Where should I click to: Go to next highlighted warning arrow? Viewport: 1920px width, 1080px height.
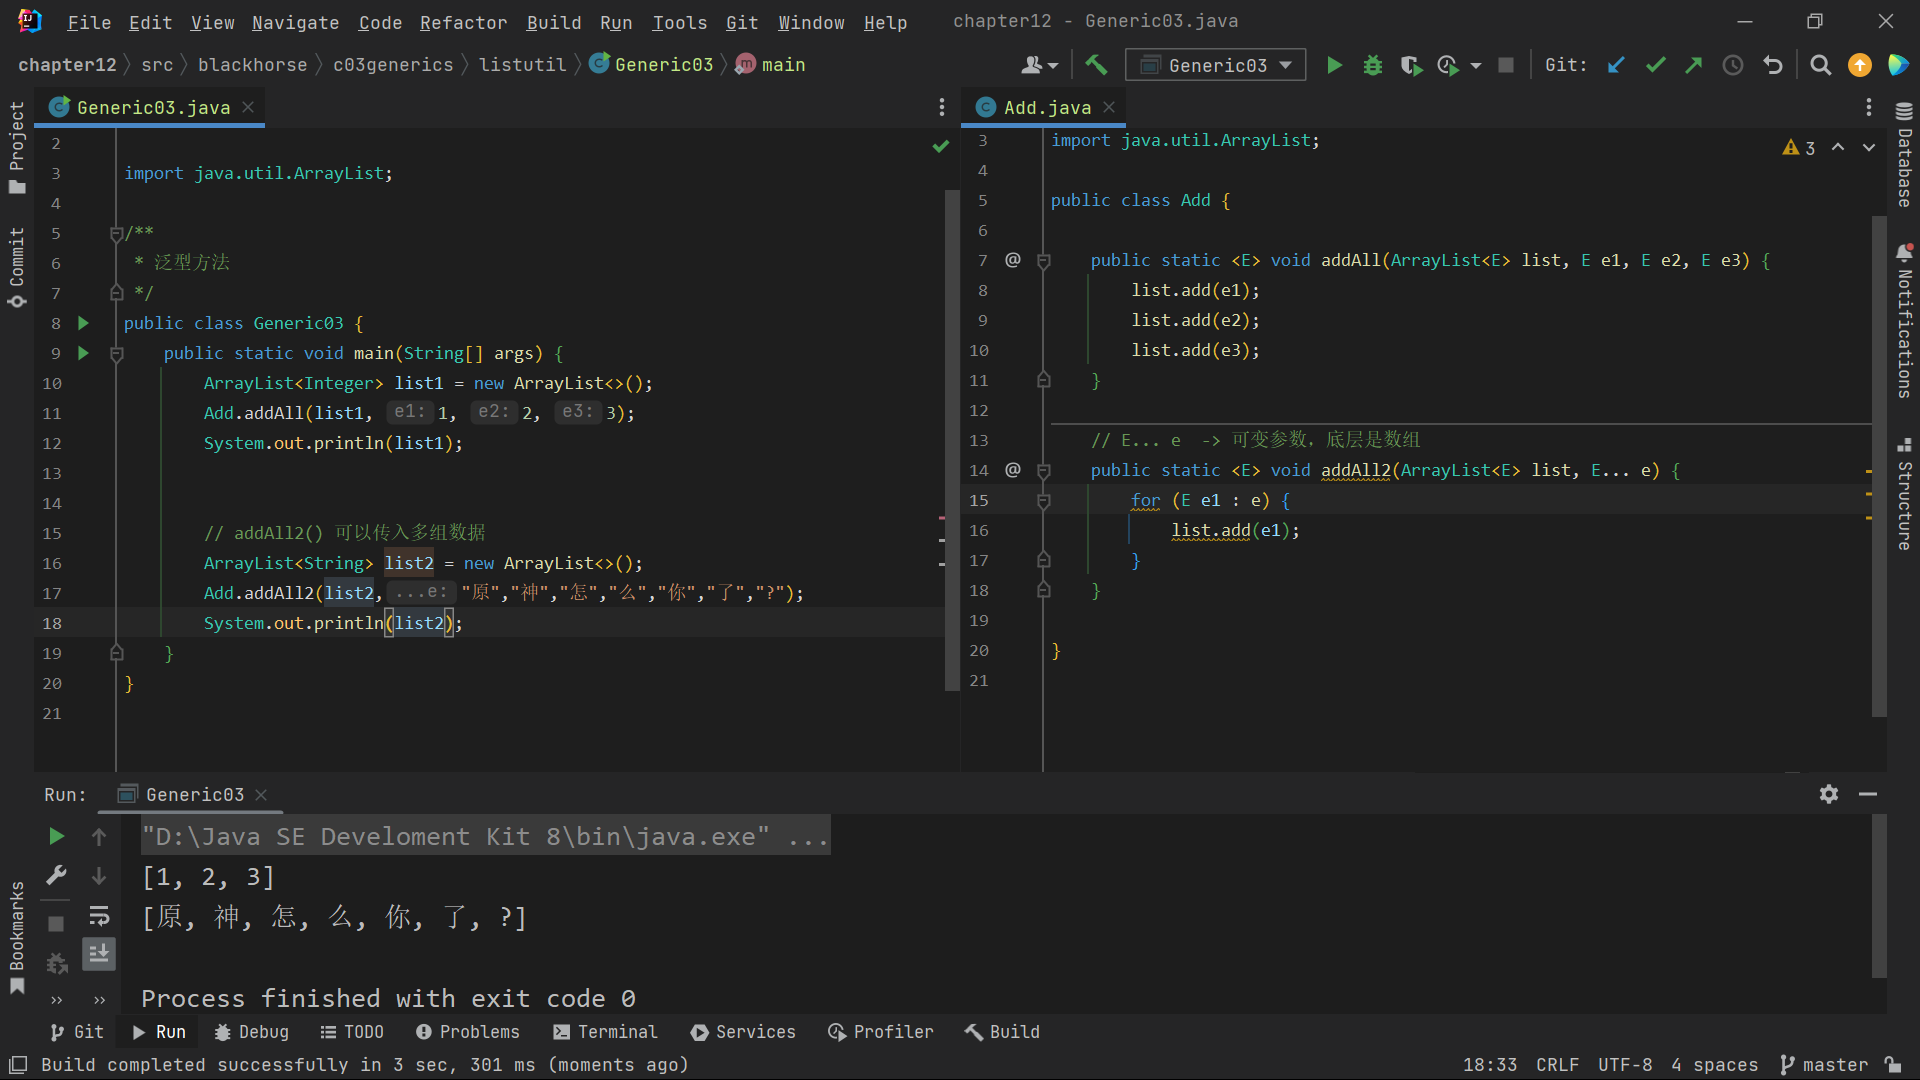pos(1868,147)
